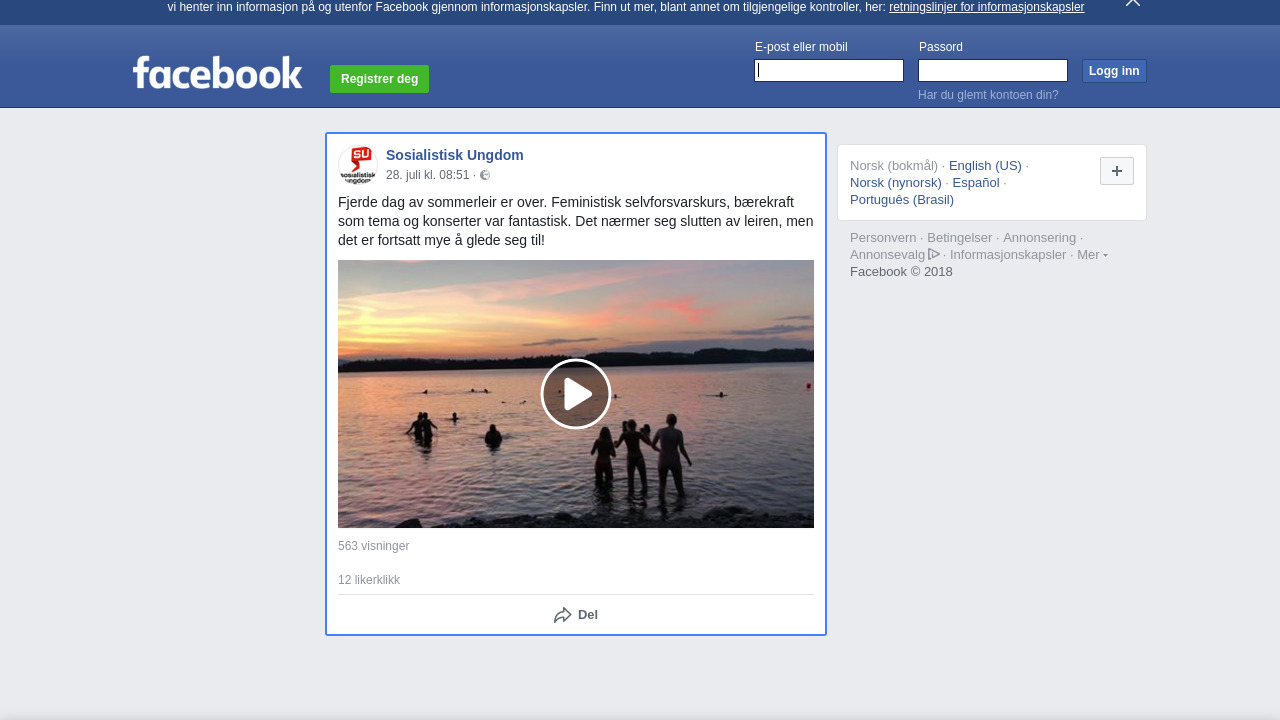Image resolution: width=1280 pixels, height=720 pixels.
Task: Open Sosialistisk Ungdom profile picture
Action: [x=358, y=165]
